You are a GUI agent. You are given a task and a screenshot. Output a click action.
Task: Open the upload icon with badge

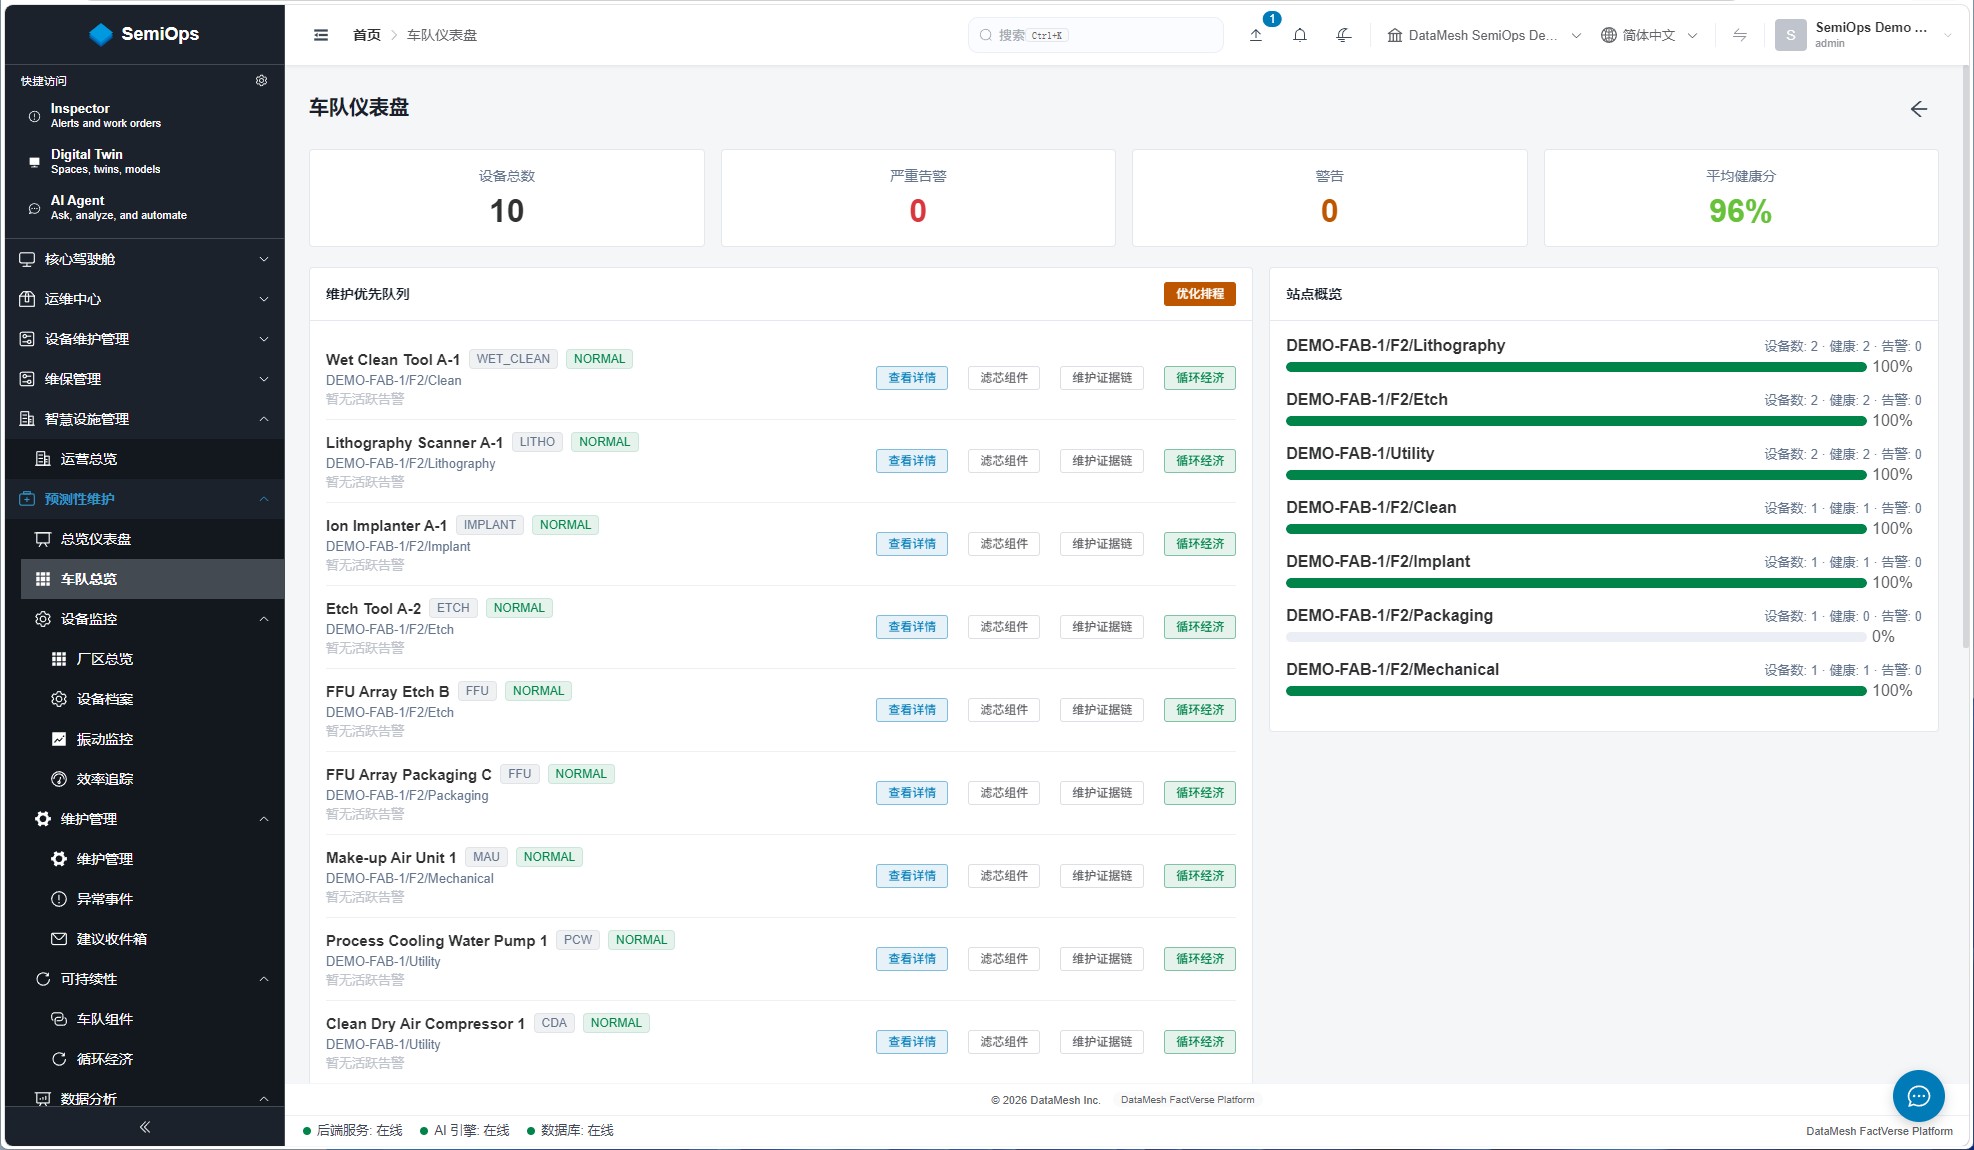click(1256, 35)
